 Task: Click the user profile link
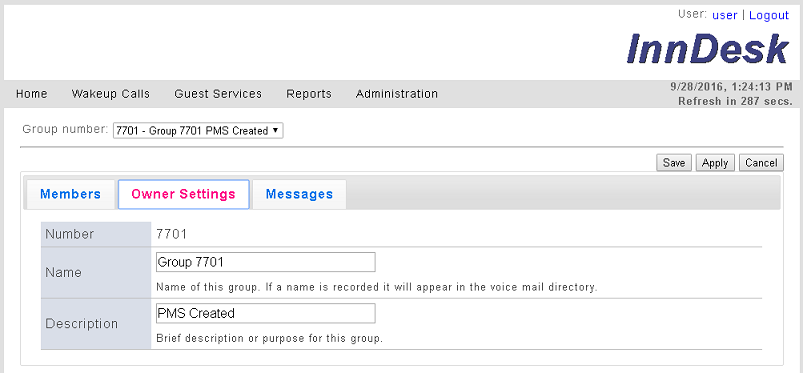point(725,15)
